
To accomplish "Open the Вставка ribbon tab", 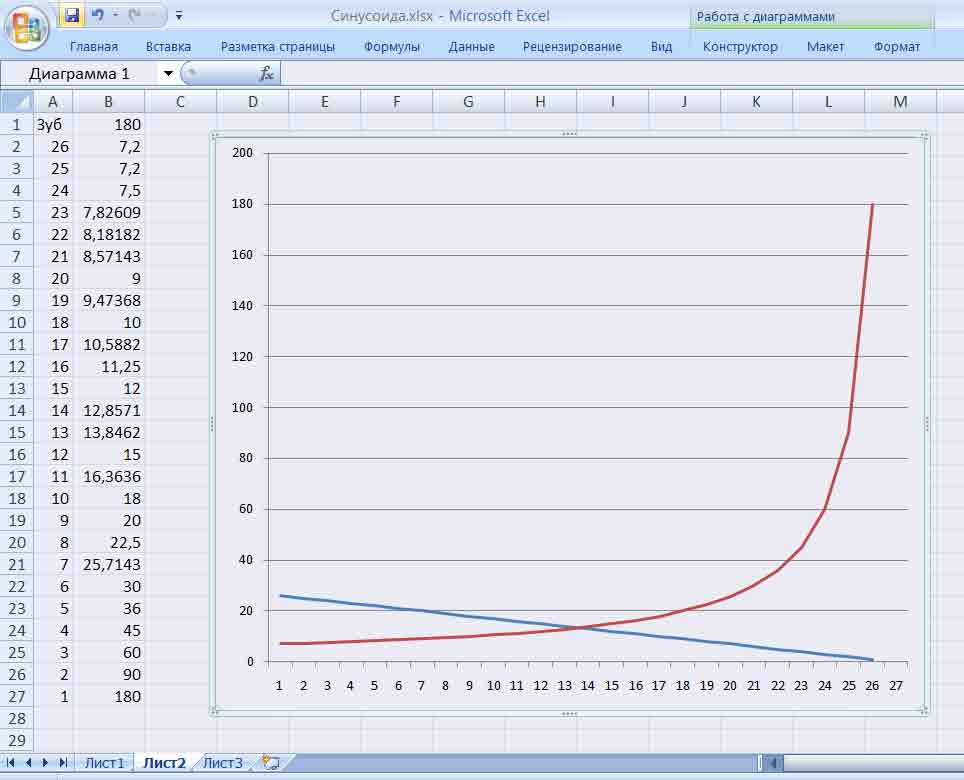I will [x=168, y=46].
